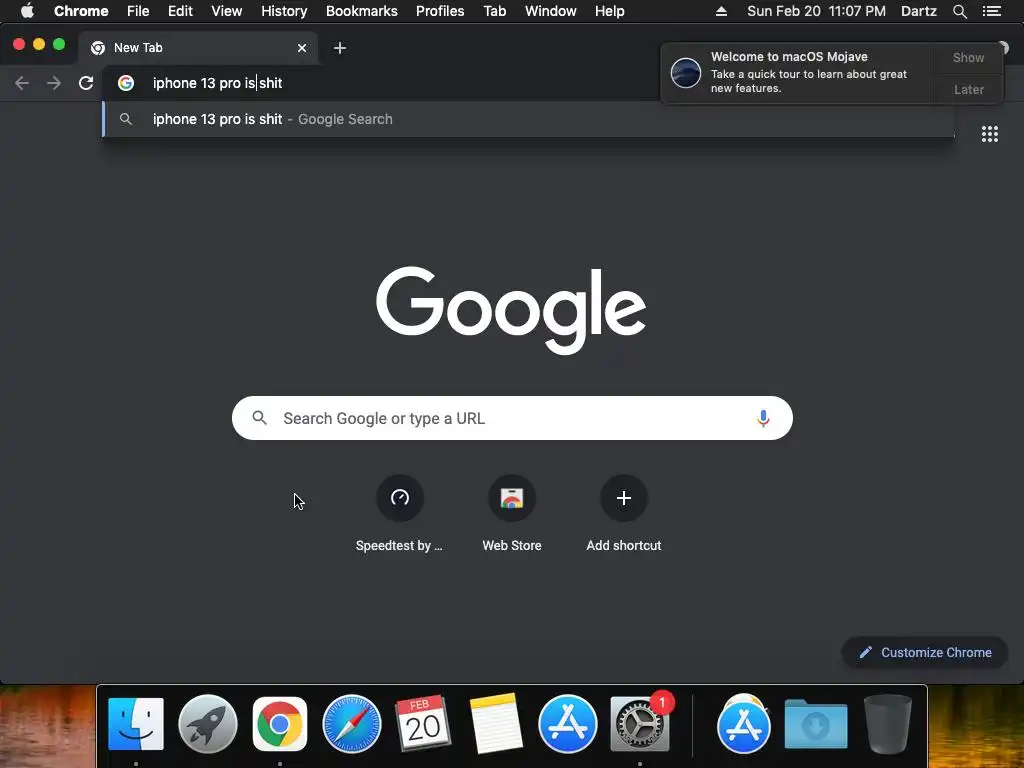The width and height of the screenshot is (1024, 768).
Task: Open the Google apps grid
Action: pyautogui.click(x=989, y=134)
